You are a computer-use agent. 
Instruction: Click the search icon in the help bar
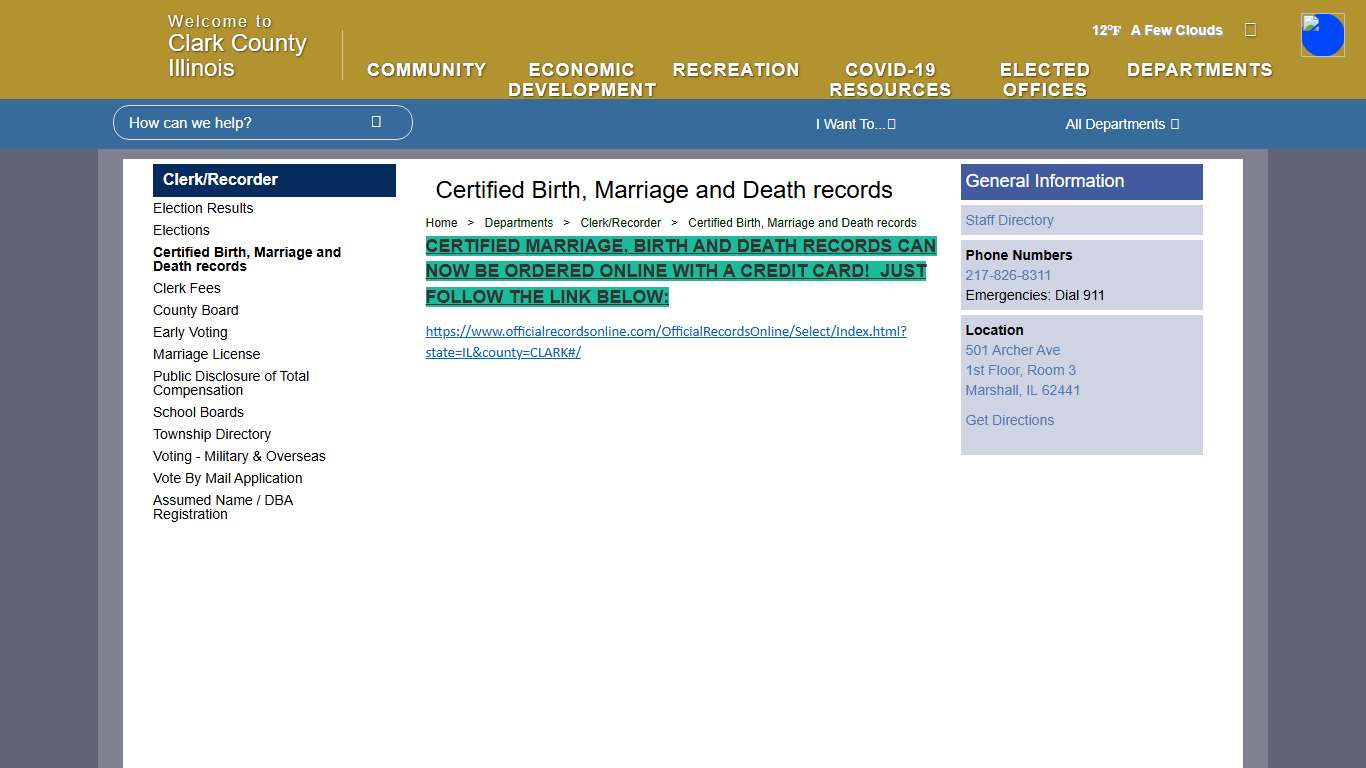(376, 121)
